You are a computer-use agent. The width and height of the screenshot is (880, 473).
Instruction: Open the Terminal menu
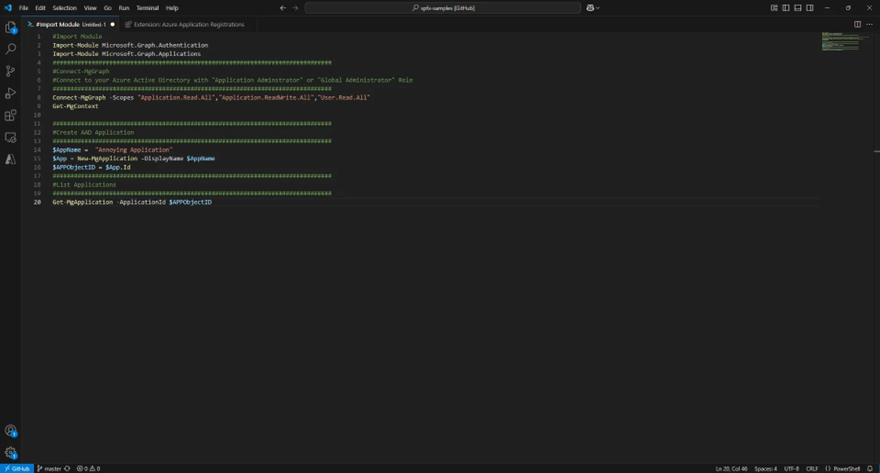coord(148,8)
